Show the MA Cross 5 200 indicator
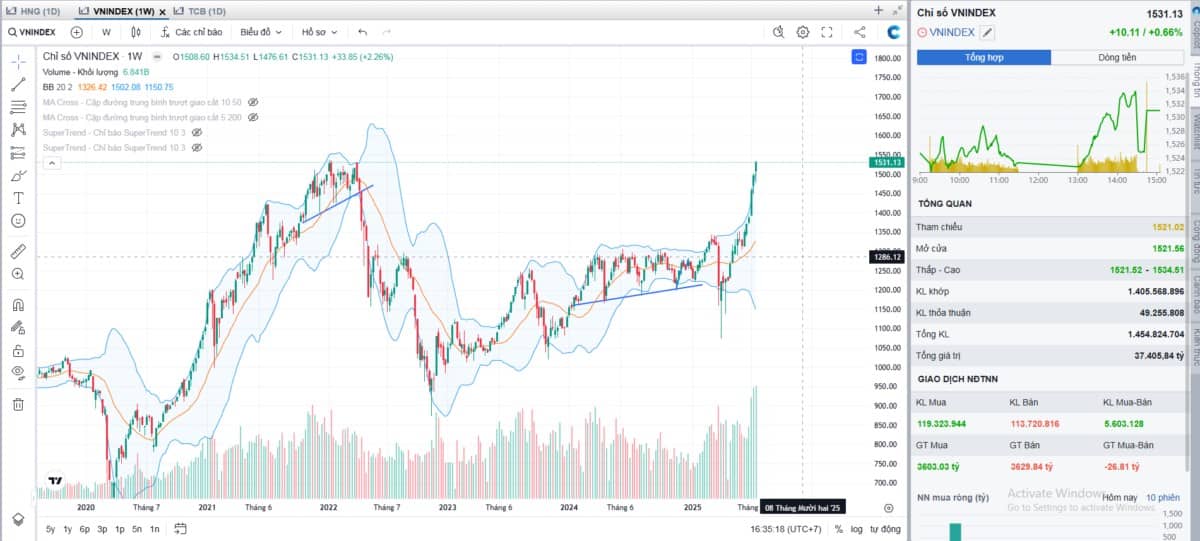The height and width of the screenshot is (541, 1200). [252, 117]
